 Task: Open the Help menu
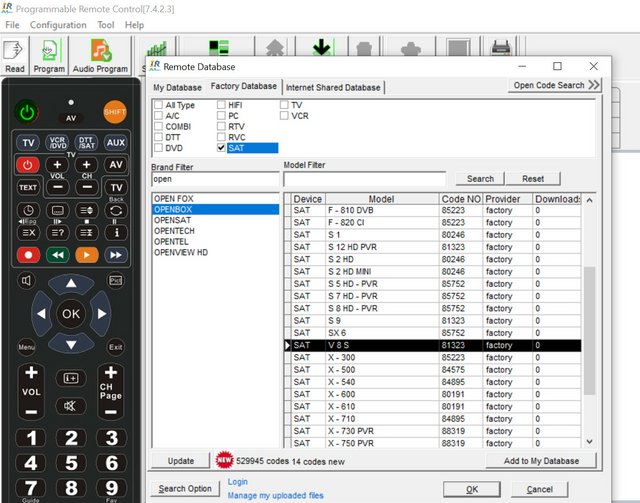[134, 25]
